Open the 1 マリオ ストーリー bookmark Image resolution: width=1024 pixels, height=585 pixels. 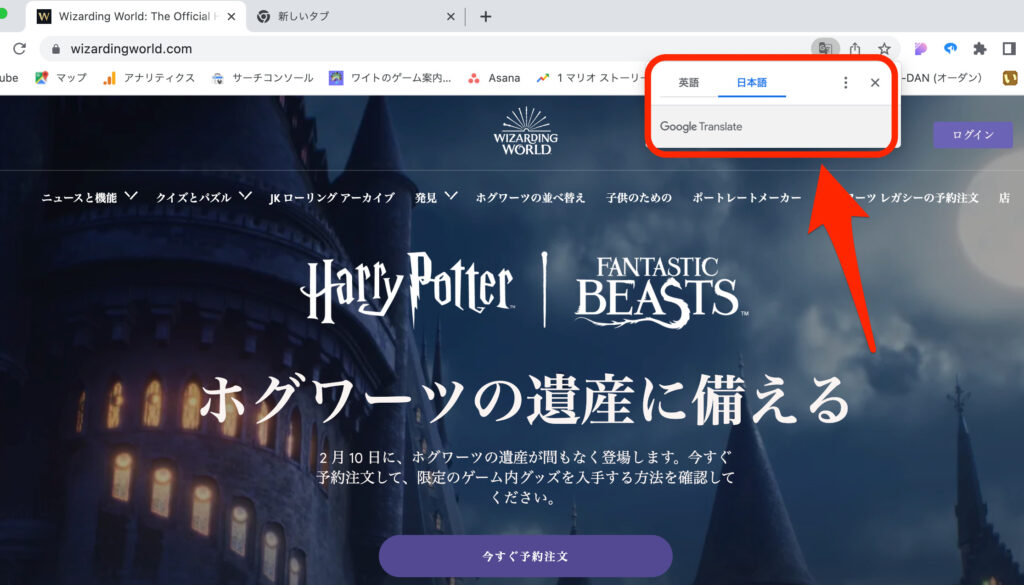(x=591, y=78)
